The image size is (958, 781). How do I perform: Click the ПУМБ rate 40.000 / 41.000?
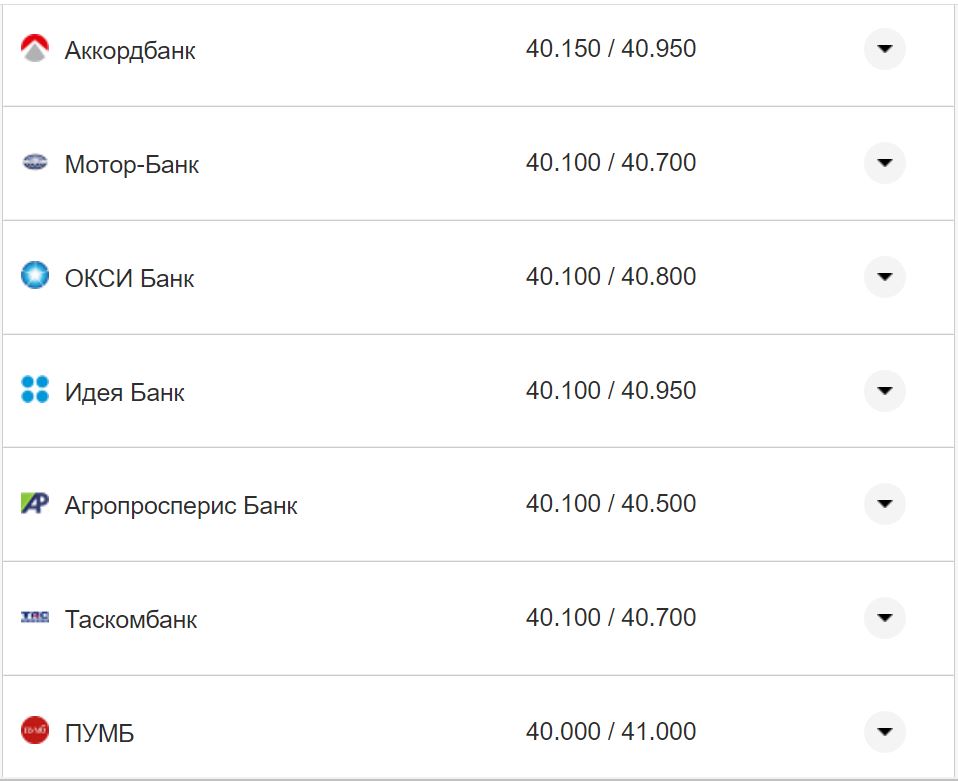click(610, 731)
